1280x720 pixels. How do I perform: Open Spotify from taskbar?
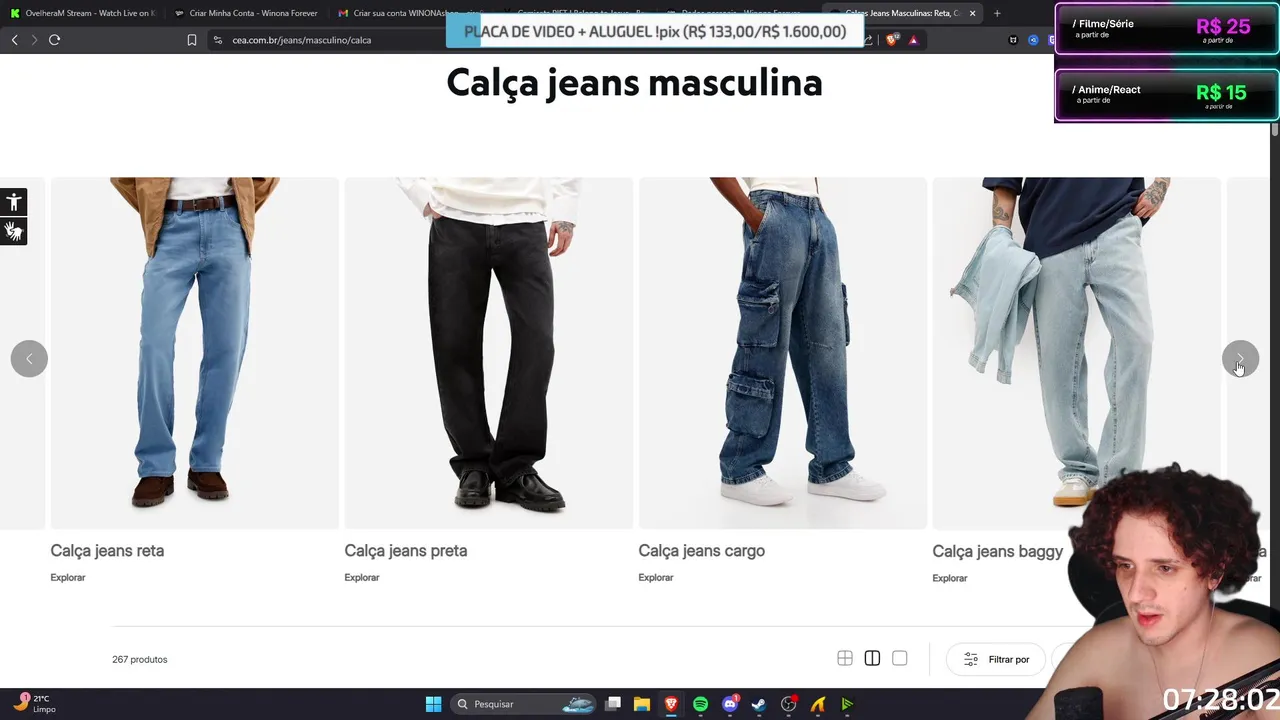(700, 704)
